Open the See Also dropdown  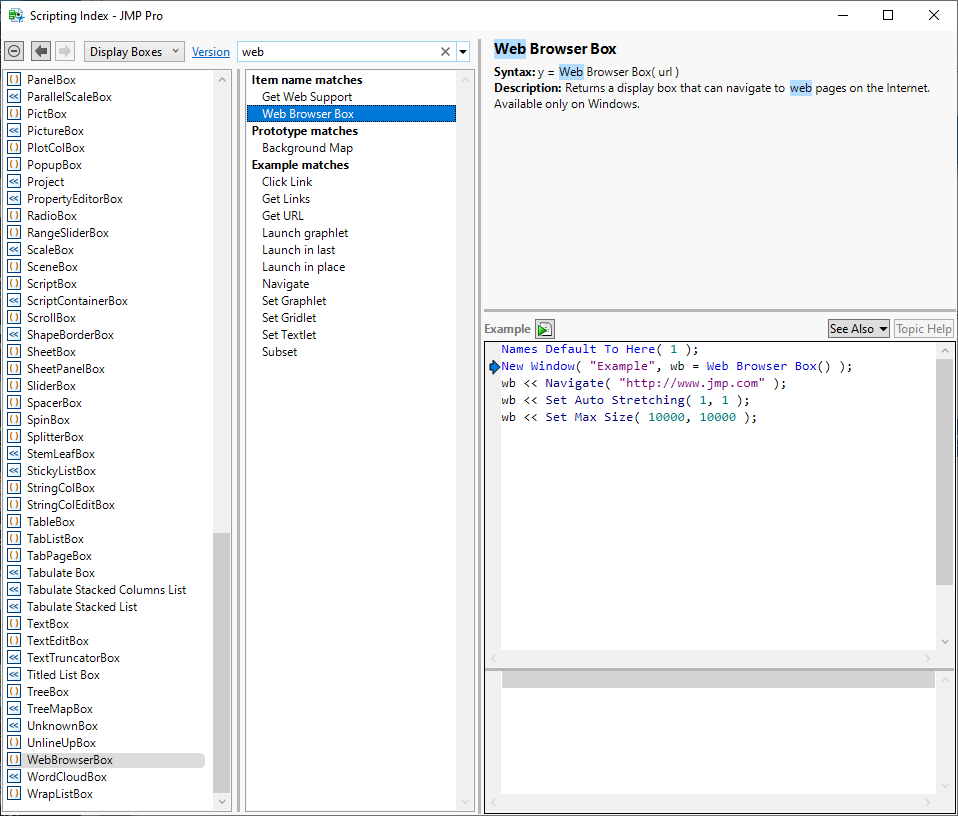pos(858,329)
